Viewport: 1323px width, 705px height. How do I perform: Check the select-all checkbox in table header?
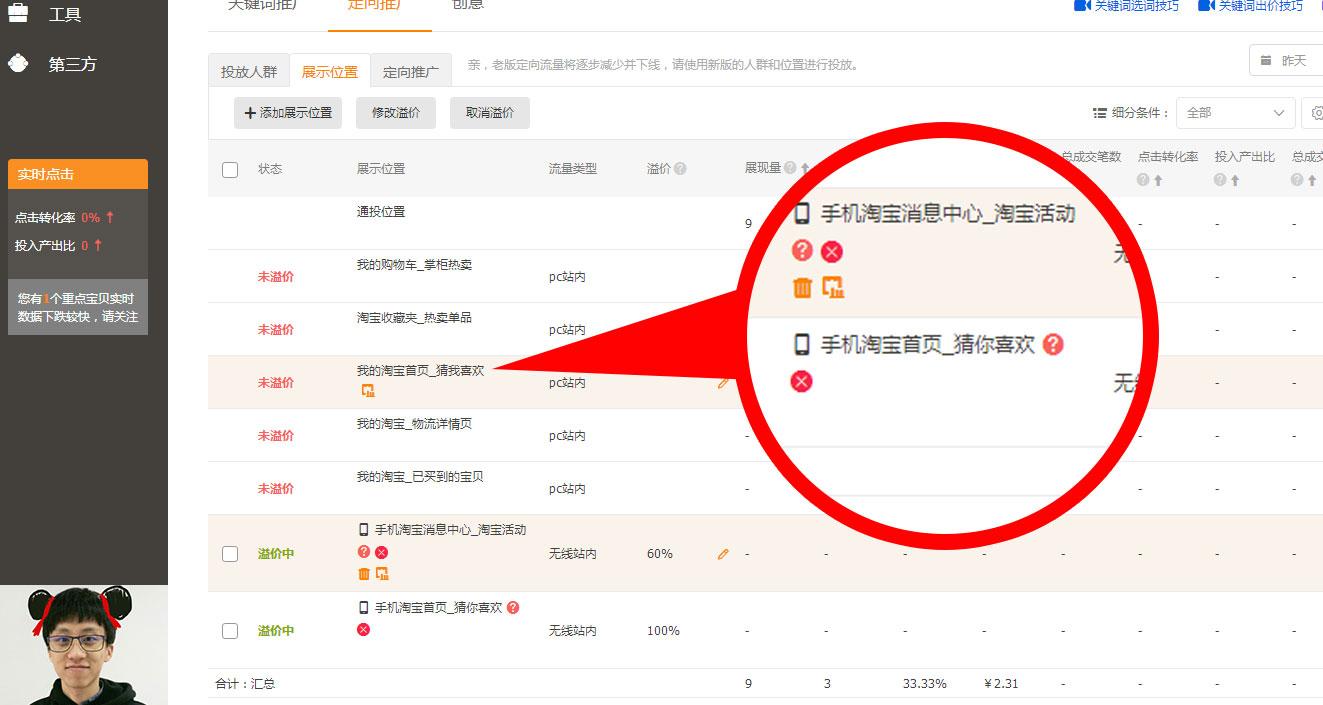point(229,168)
